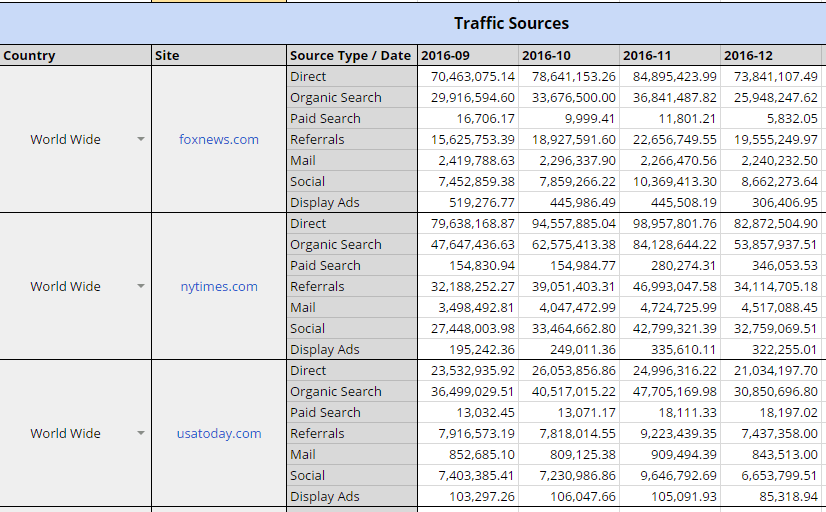Open the usatoday.com link

coord(218,434)
